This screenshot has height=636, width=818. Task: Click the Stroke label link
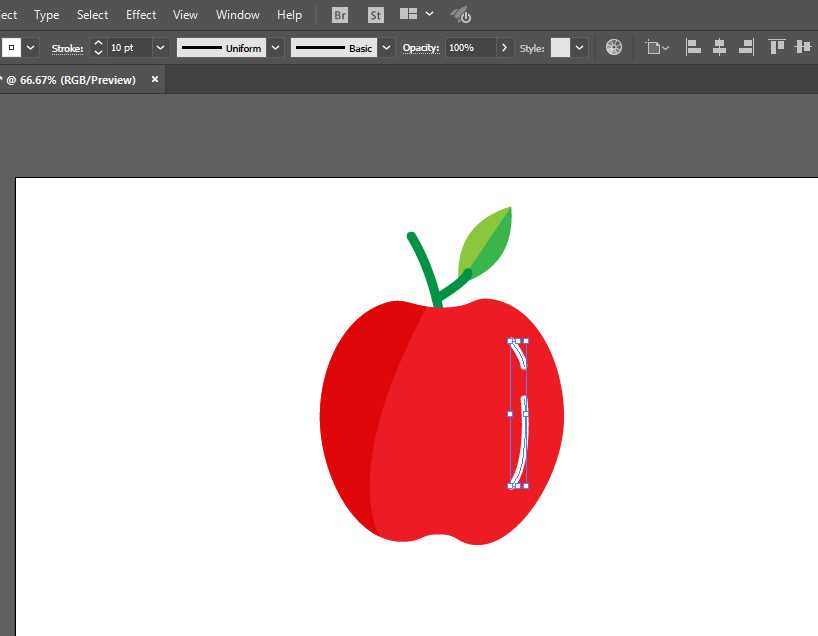67,48
